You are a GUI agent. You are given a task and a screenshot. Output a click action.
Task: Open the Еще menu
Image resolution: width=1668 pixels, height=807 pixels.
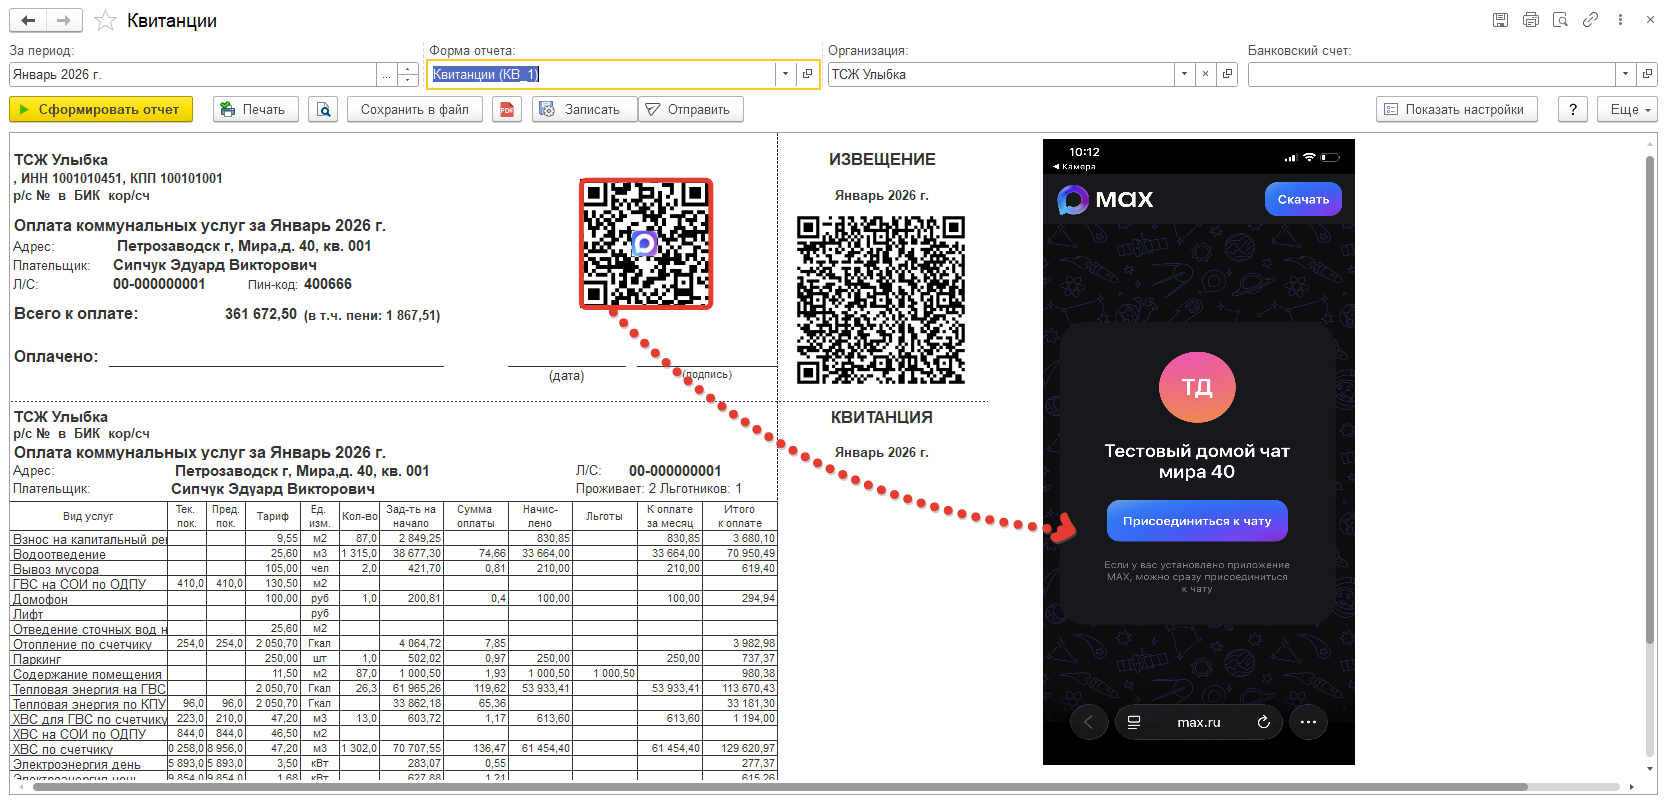pyautogui.click(x=1627, y=110)
